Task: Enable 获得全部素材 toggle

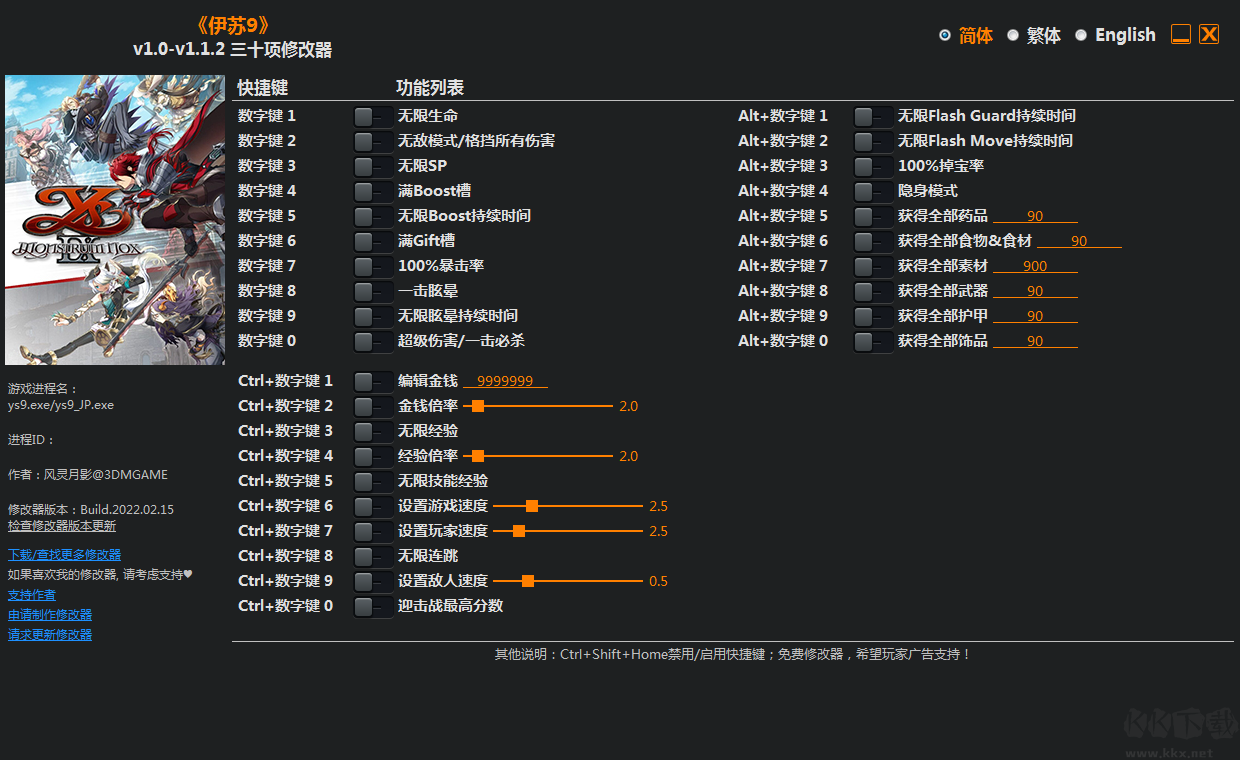Action: pos(873,267)
